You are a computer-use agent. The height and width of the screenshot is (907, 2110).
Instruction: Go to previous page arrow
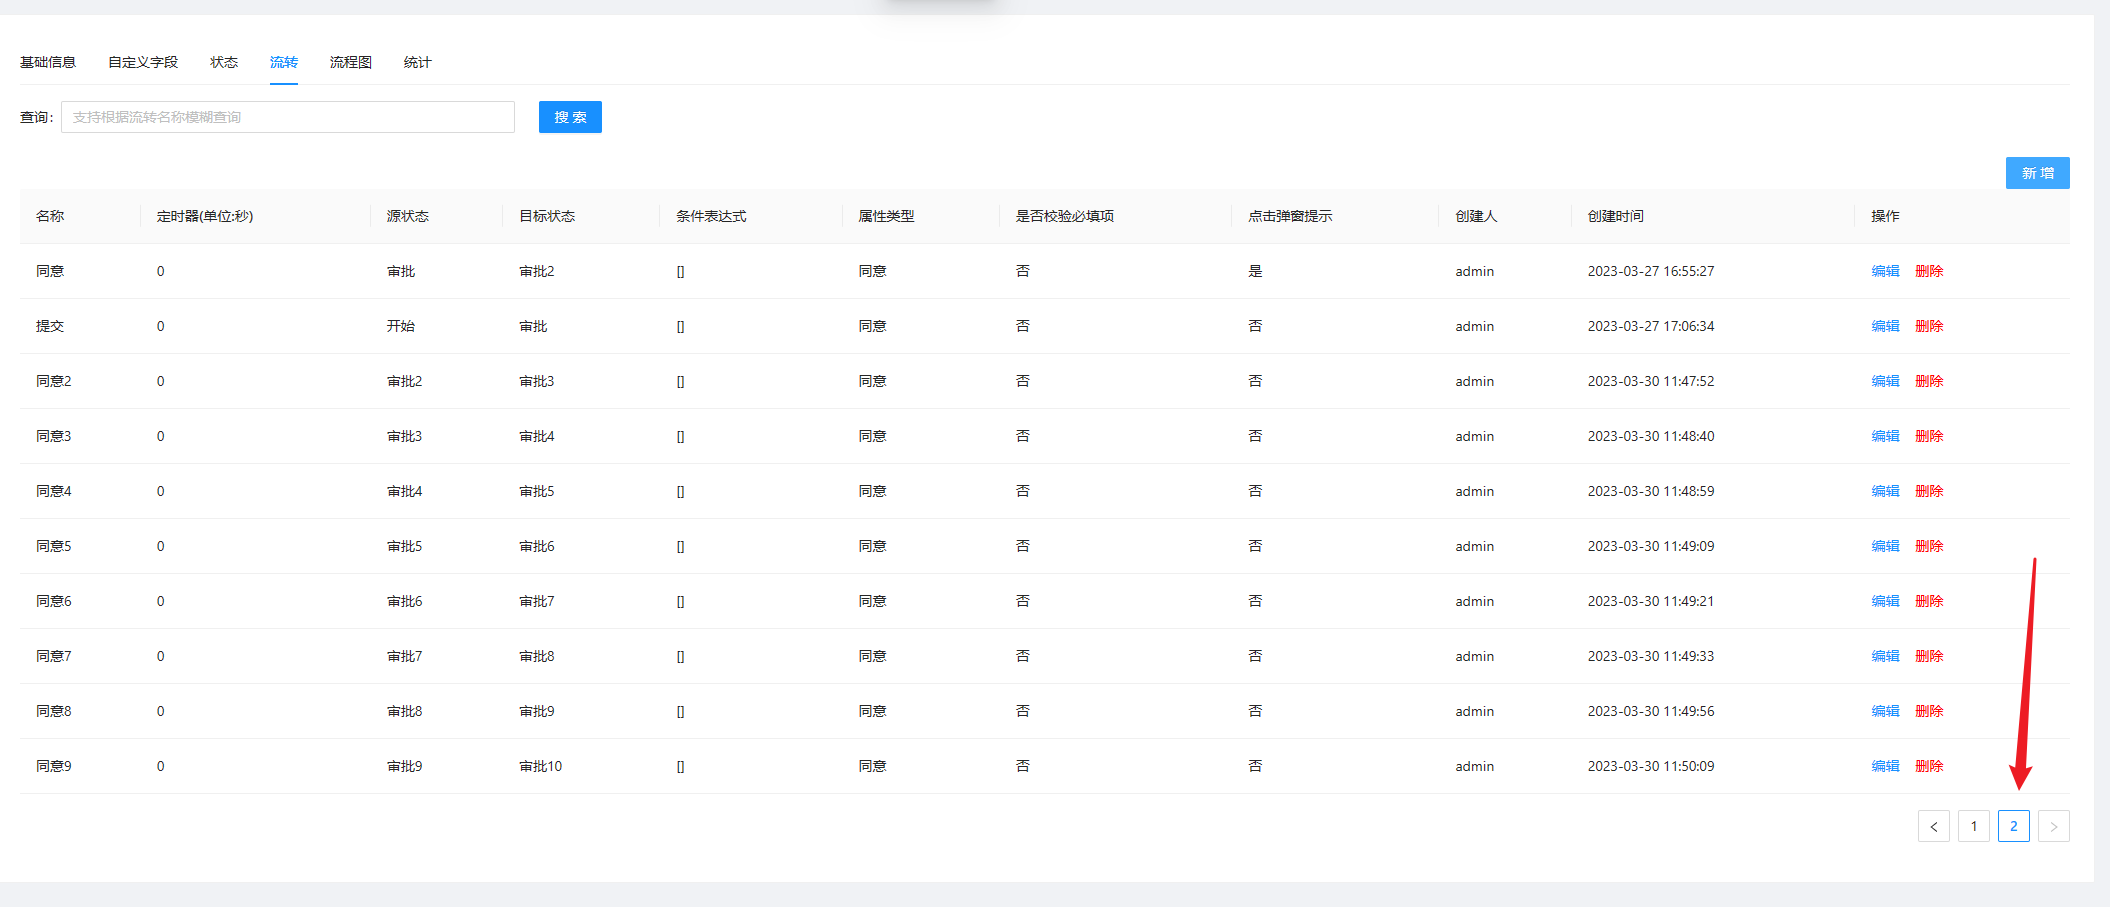(1933, 826)
